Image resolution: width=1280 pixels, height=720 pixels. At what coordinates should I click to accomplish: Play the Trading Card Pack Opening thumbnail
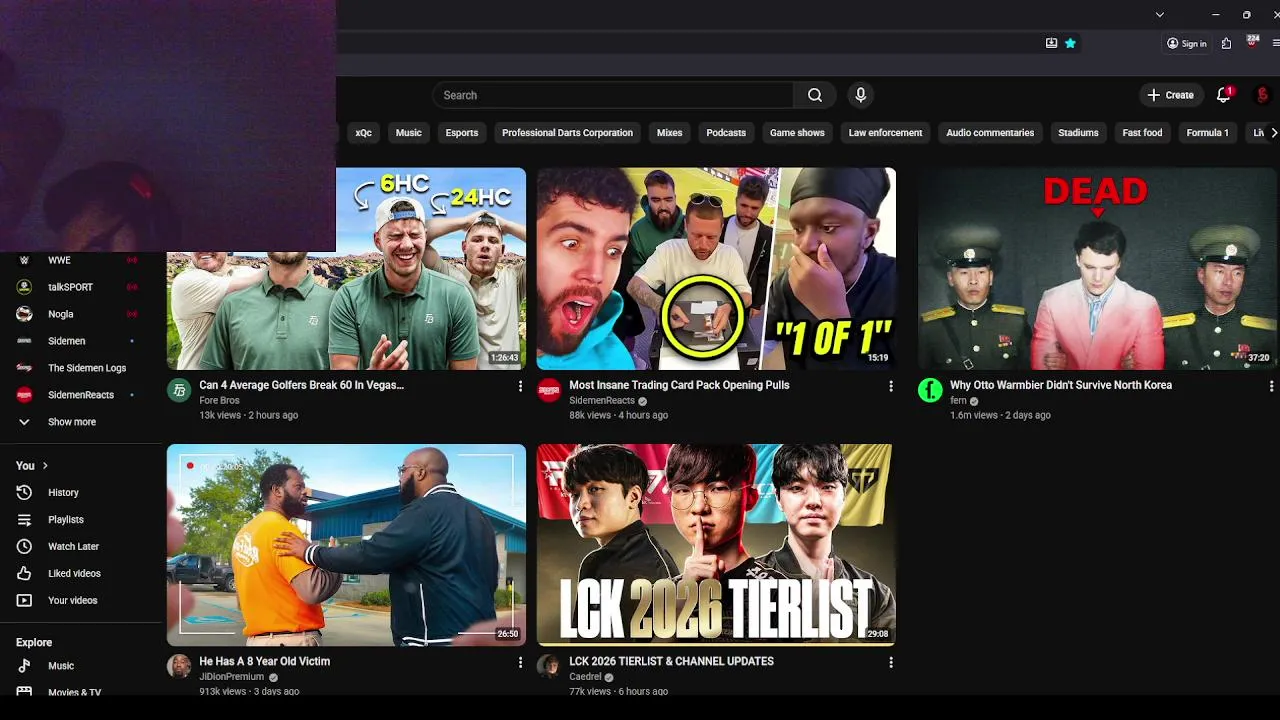(x=716, y=268)
